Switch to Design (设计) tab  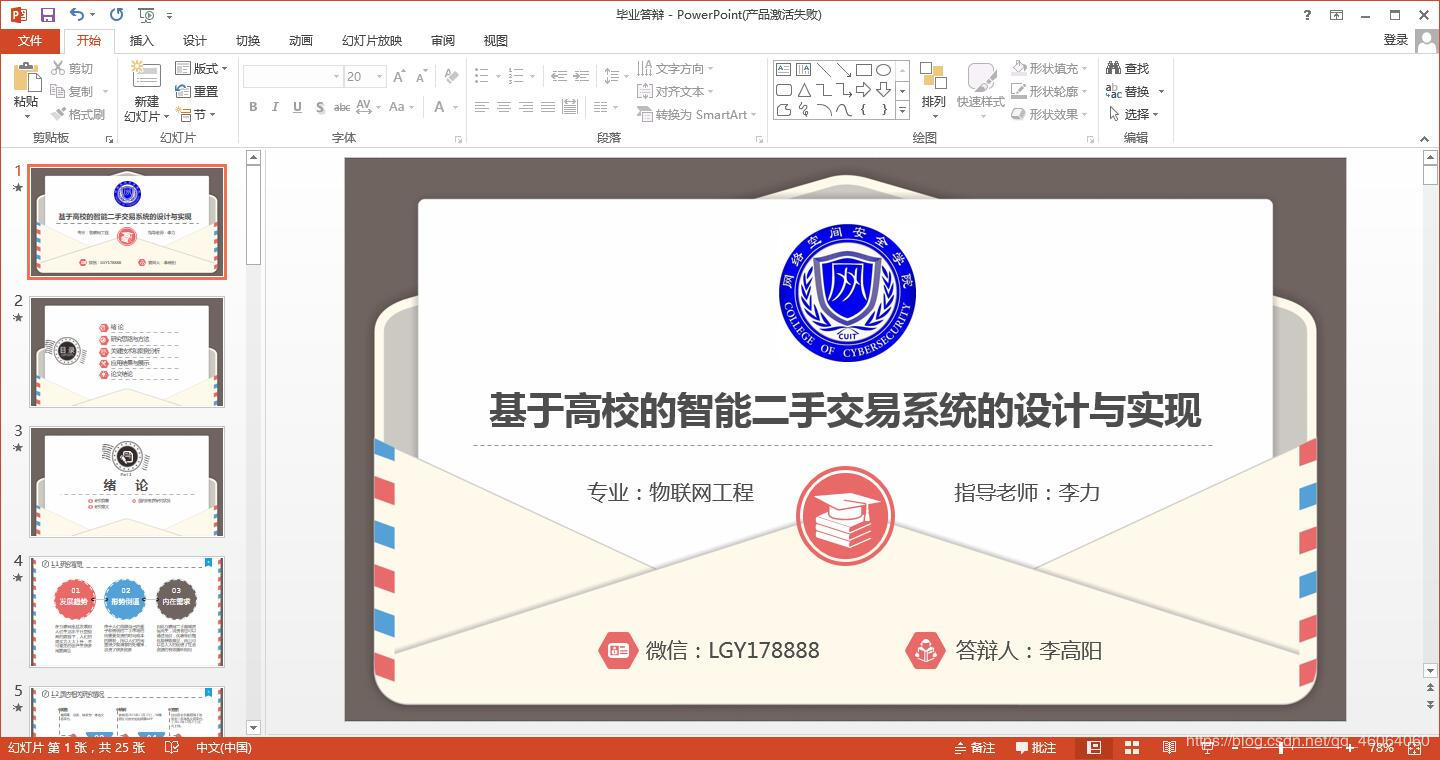point(194,40)
